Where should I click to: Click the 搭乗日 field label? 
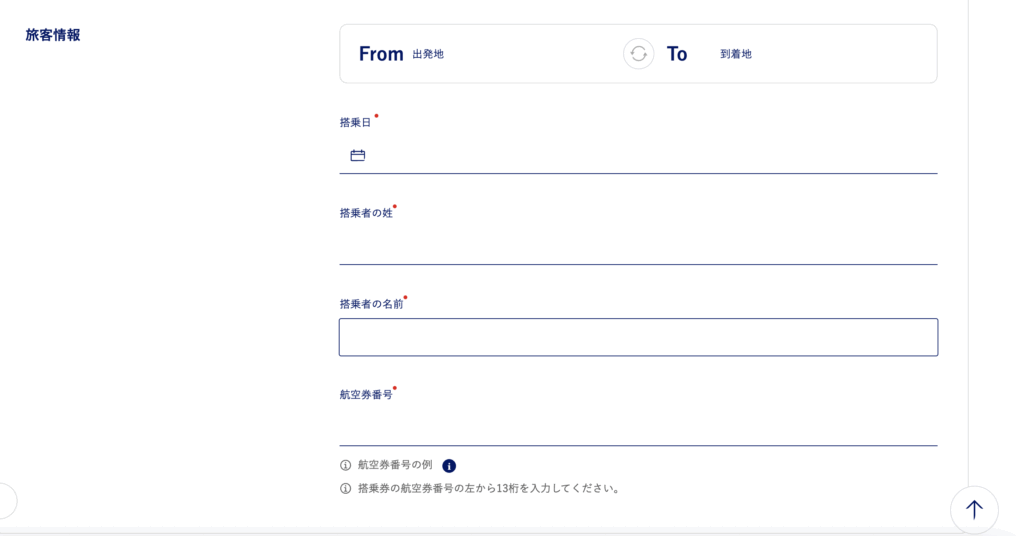[355, 122]
